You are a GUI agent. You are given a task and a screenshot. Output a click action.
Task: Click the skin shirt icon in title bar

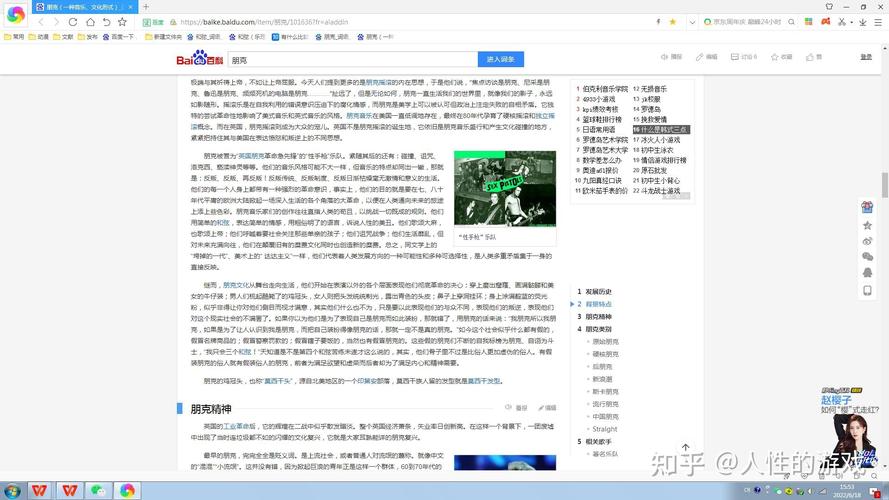pos(829,7)
